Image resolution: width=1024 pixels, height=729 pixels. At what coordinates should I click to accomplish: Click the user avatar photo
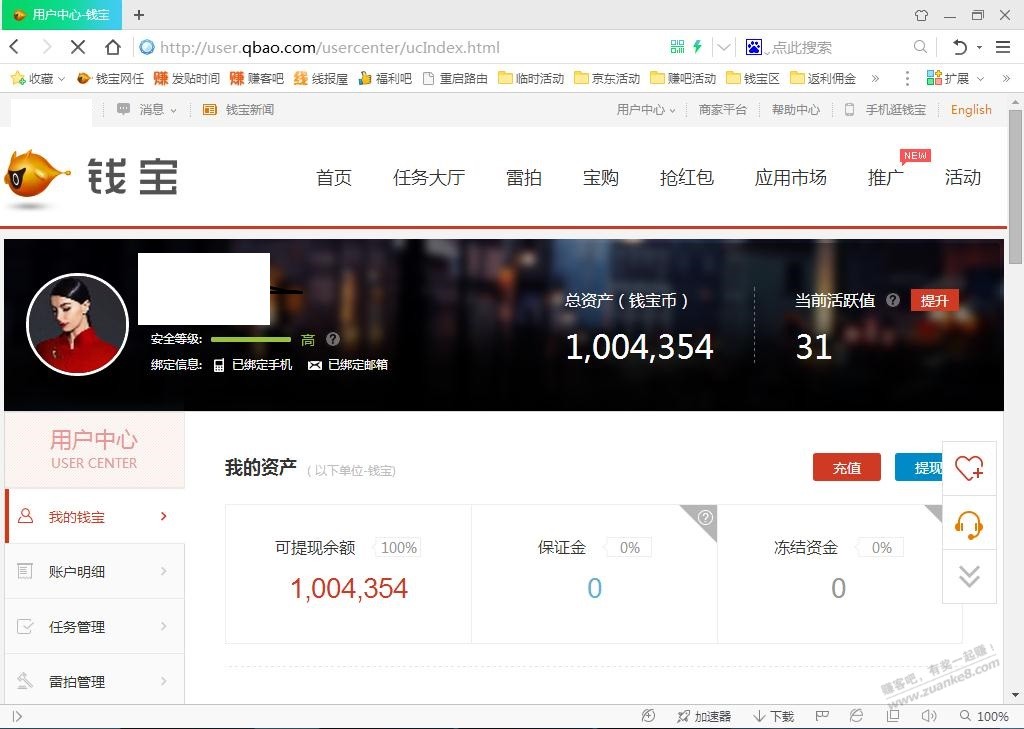pos(77,324)
